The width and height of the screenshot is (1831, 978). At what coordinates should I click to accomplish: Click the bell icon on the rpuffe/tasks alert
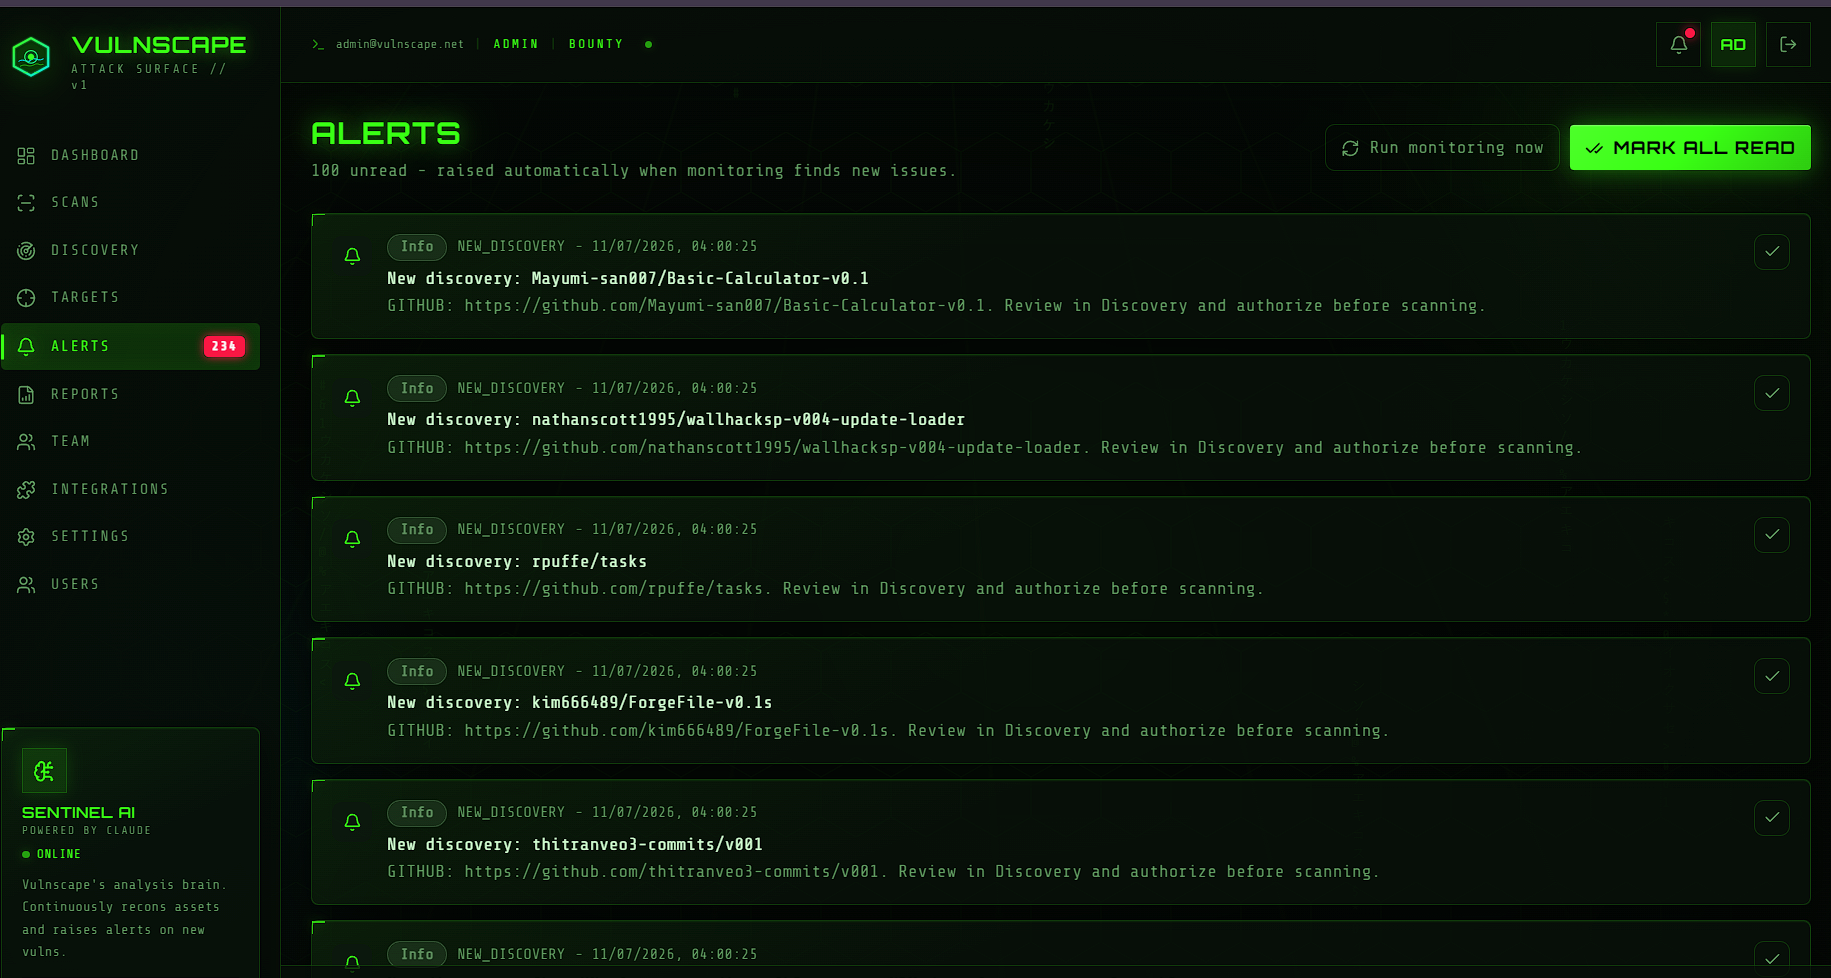[352, 539]
